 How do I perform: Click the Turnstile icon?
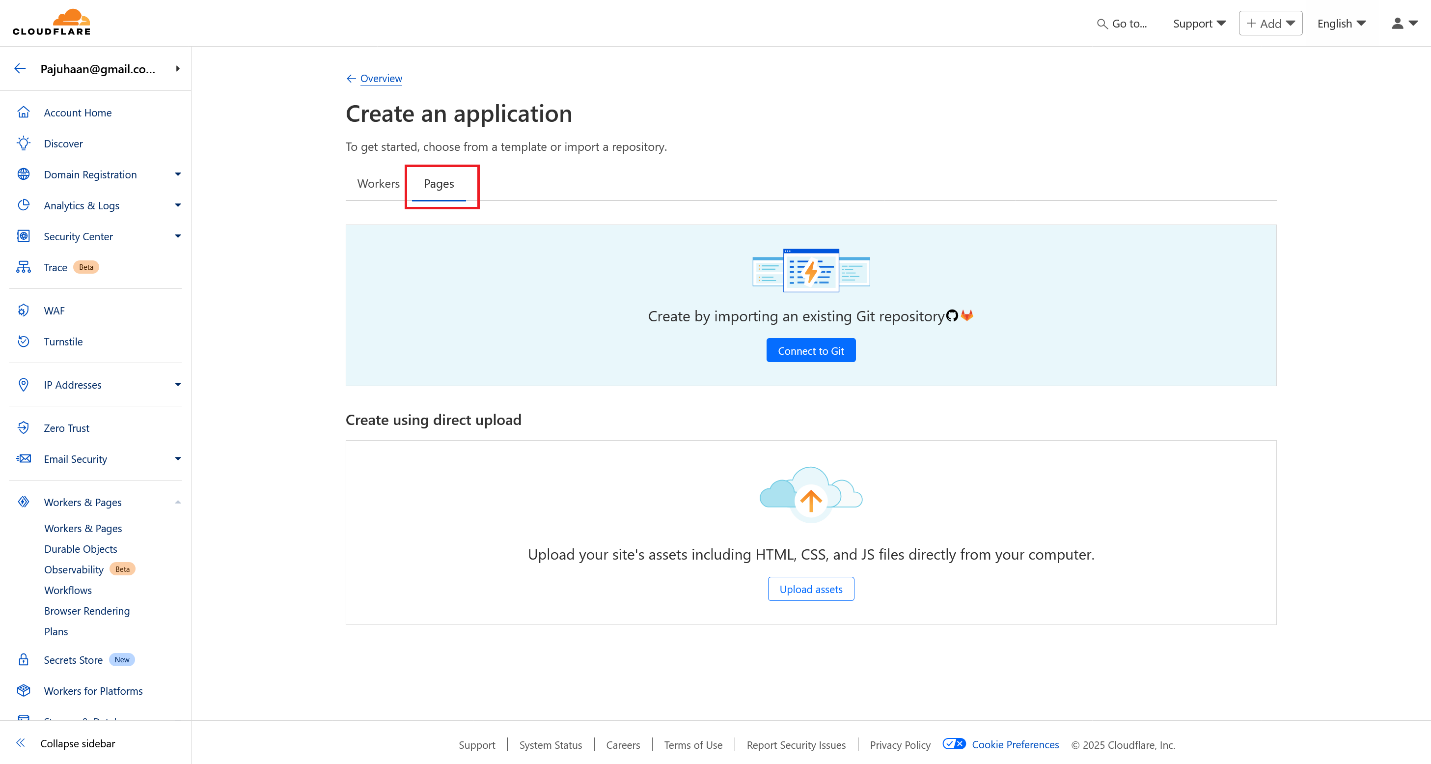coord(24,342)
